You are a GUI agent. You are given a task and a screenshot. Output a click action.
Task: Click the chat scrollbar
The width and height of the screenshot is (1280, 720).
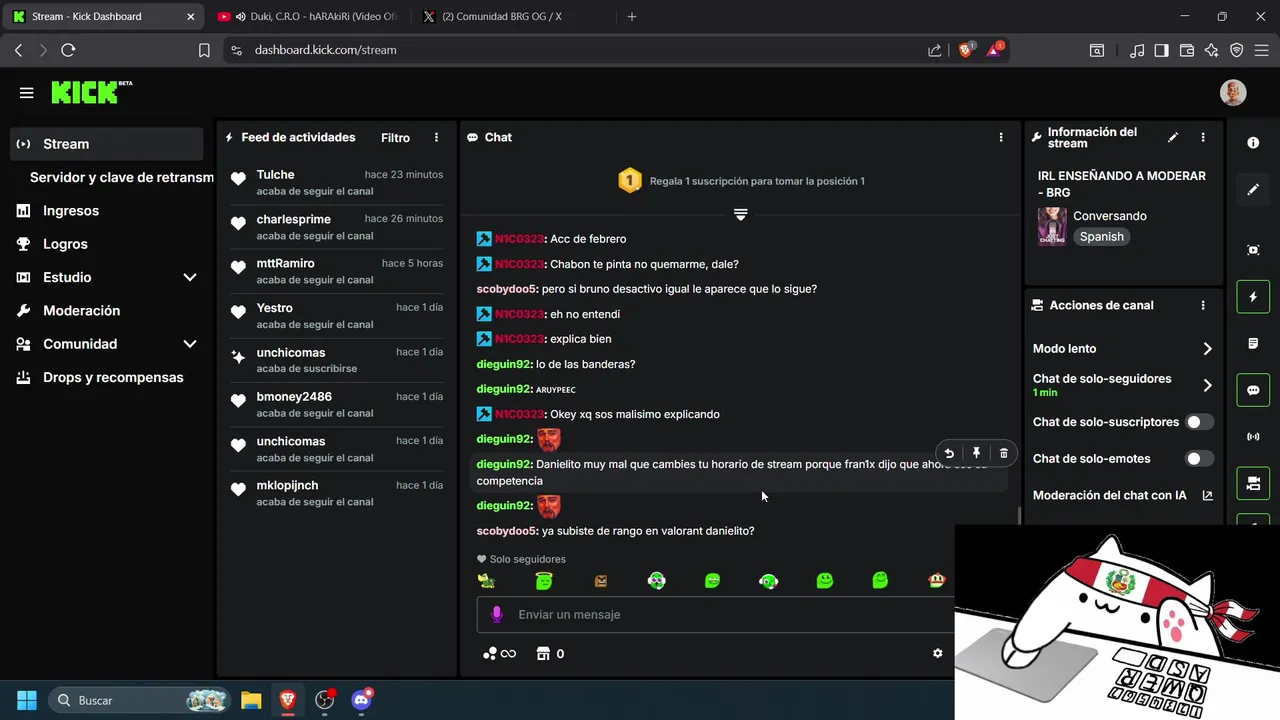pos(1018,515)
